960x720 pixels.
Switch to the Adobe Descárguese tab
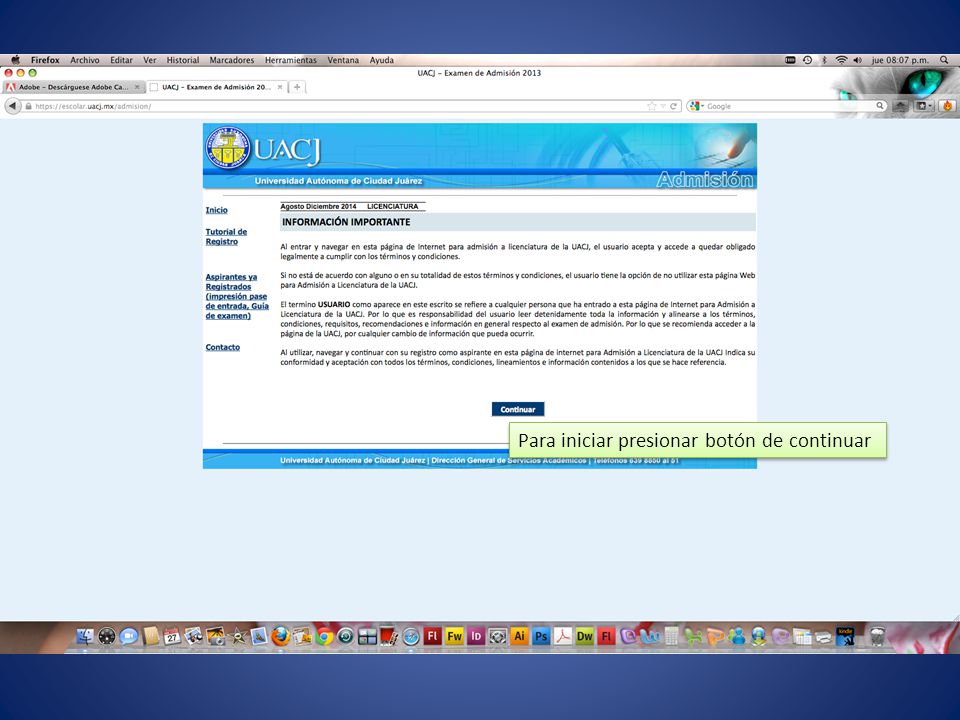[x=73, y=87]
